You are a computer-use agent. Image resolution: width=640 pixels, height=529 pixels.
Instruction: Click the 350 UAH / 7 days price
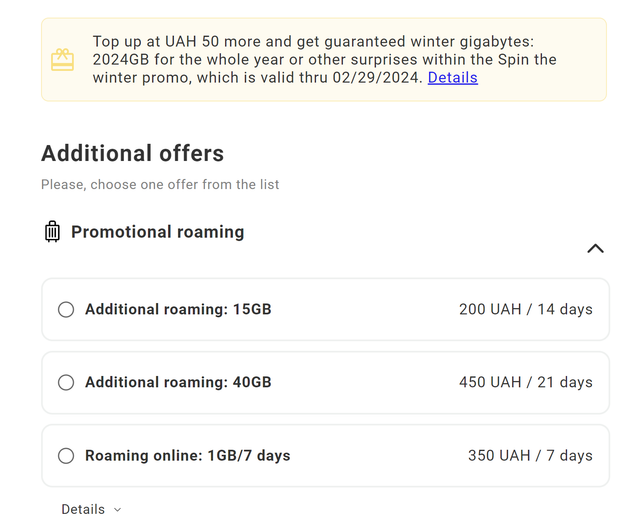point(530,456)
